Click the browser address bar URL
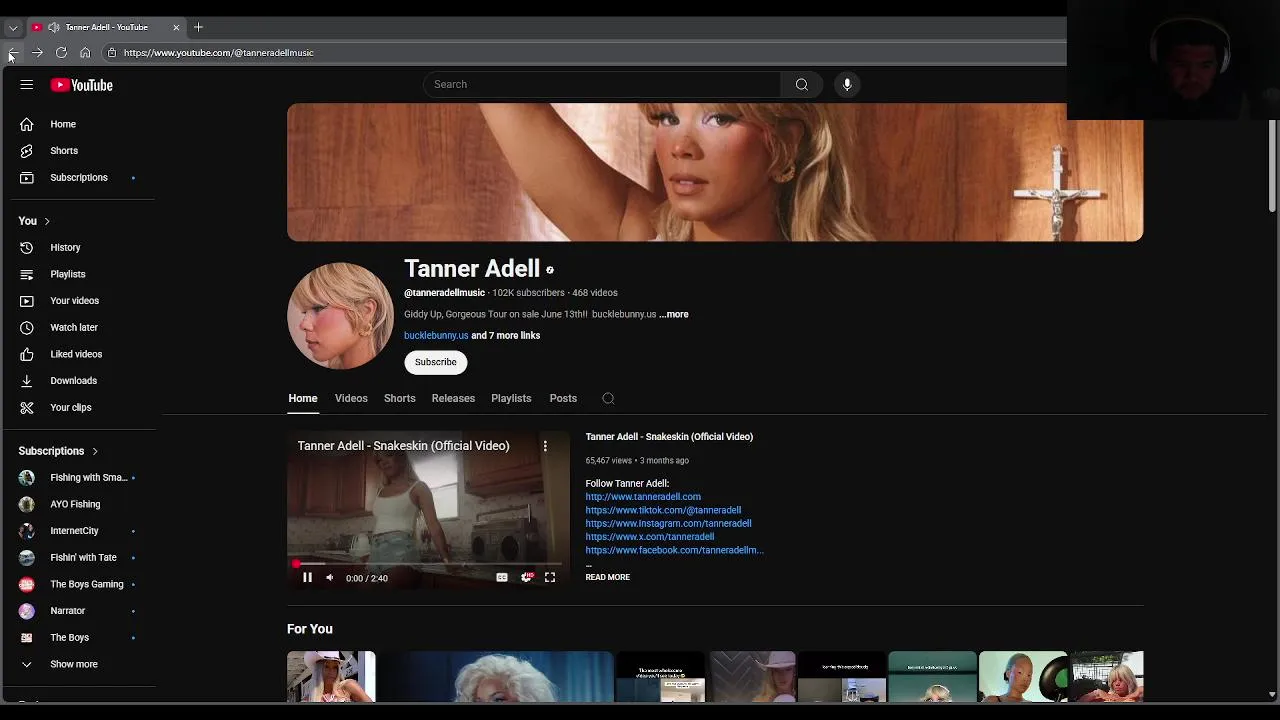This screenshot has width=1280, height=720. 219,53
